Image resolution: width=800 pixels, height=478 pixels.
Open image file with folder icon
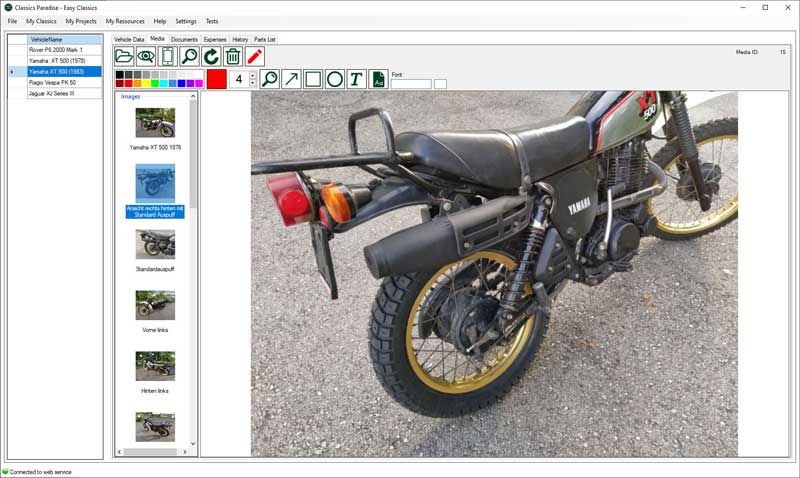124,56
